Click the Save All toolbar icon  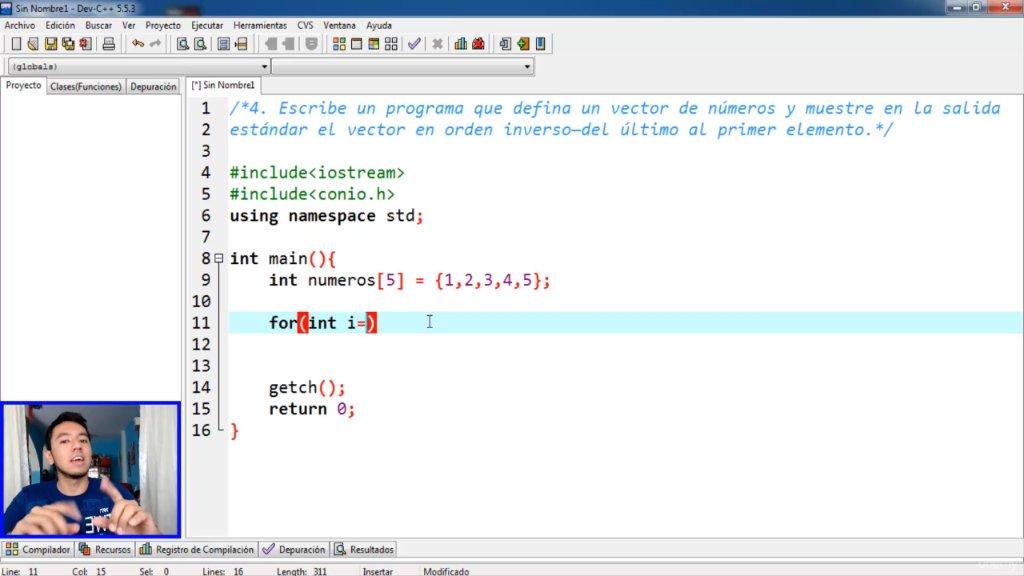[x=68, y=44]
